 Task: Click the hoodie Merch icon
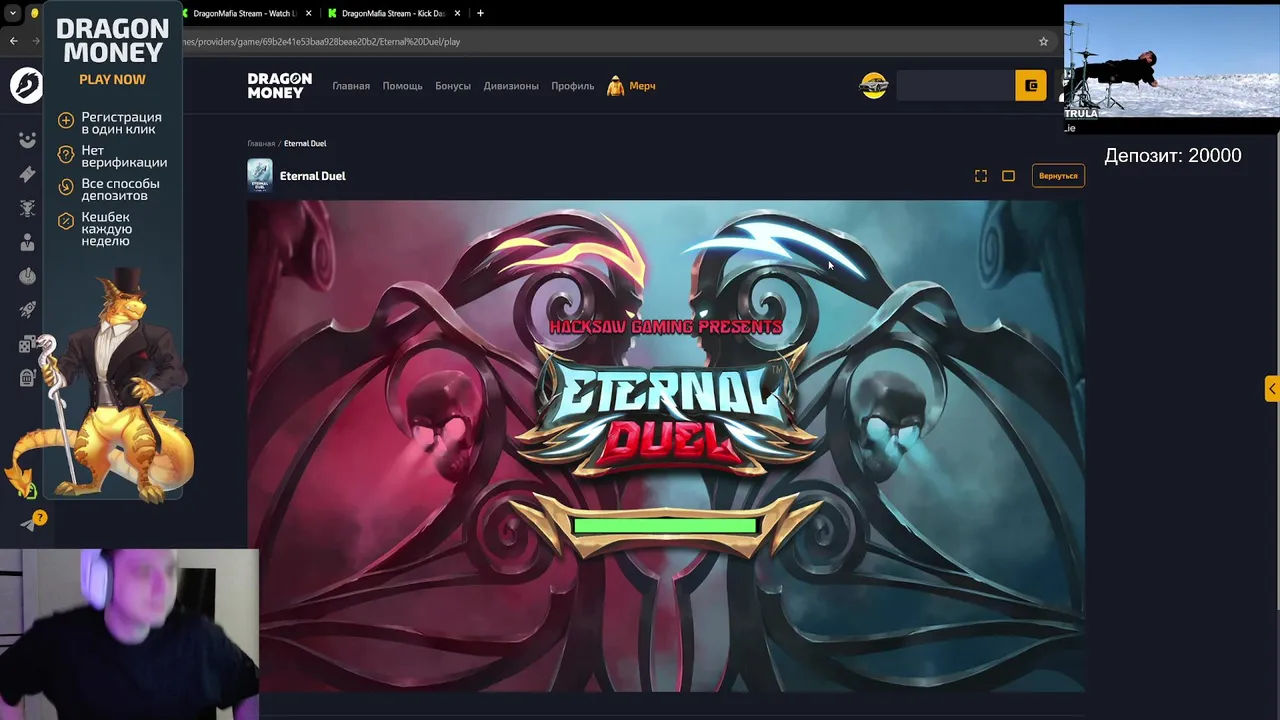click(x=616, y=86)
